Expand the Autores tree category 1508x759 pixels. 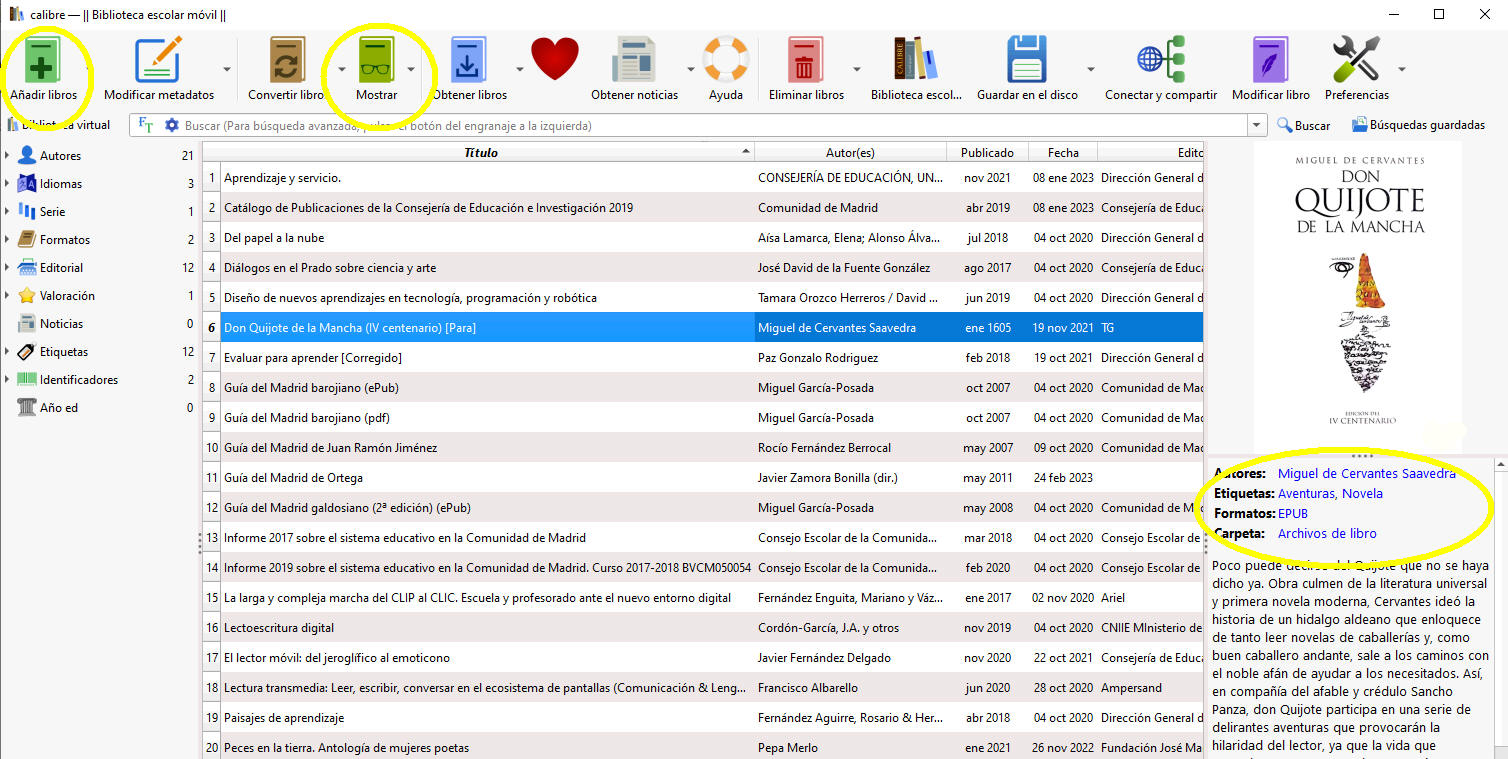(8, 156)
